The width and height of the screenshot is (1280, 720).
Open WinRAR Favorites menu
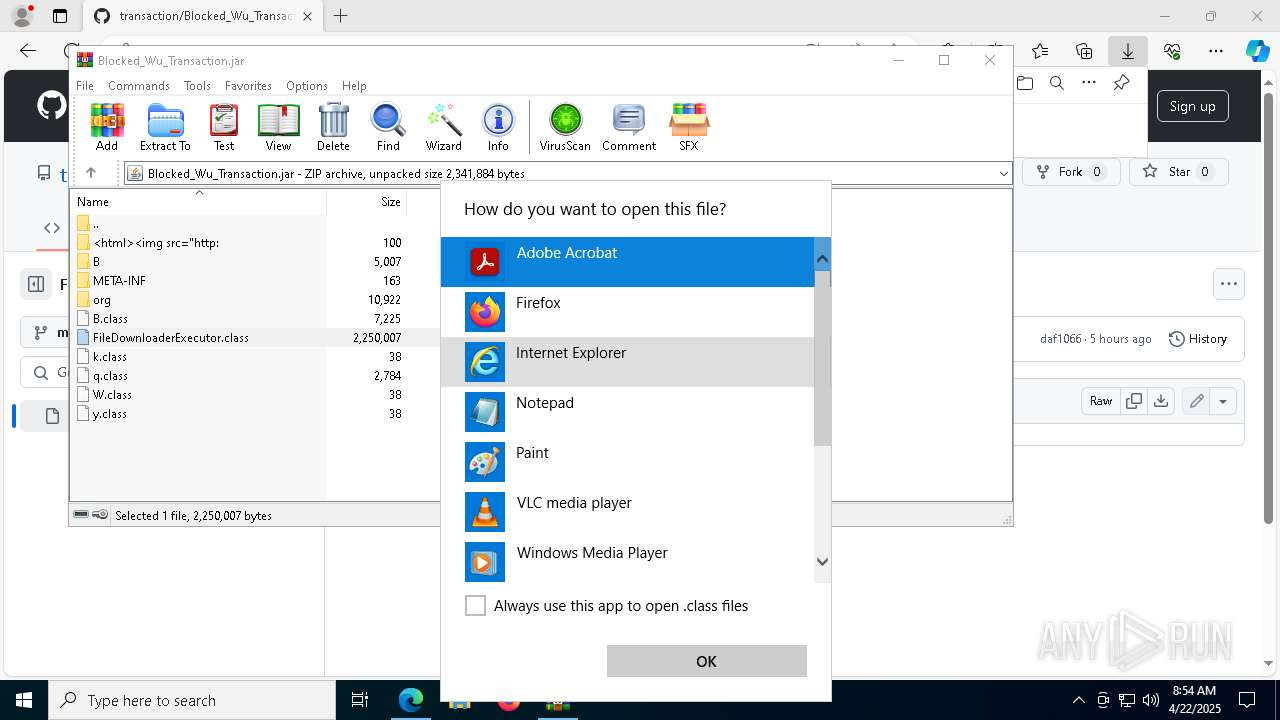tap(248, 86)
